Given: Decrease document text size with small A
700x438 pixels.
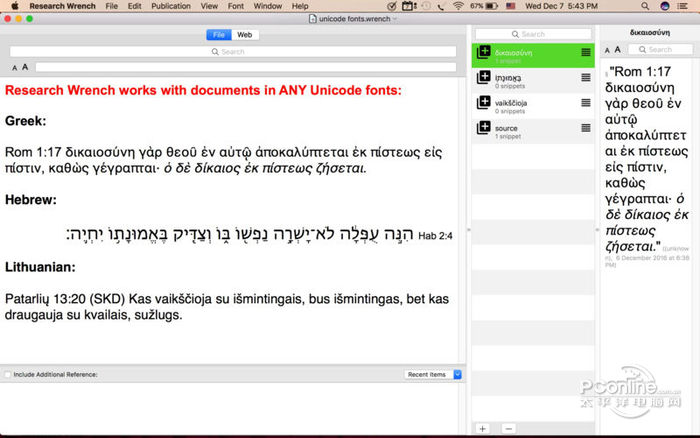Looking at the screenshot, I should pos(14,68).
